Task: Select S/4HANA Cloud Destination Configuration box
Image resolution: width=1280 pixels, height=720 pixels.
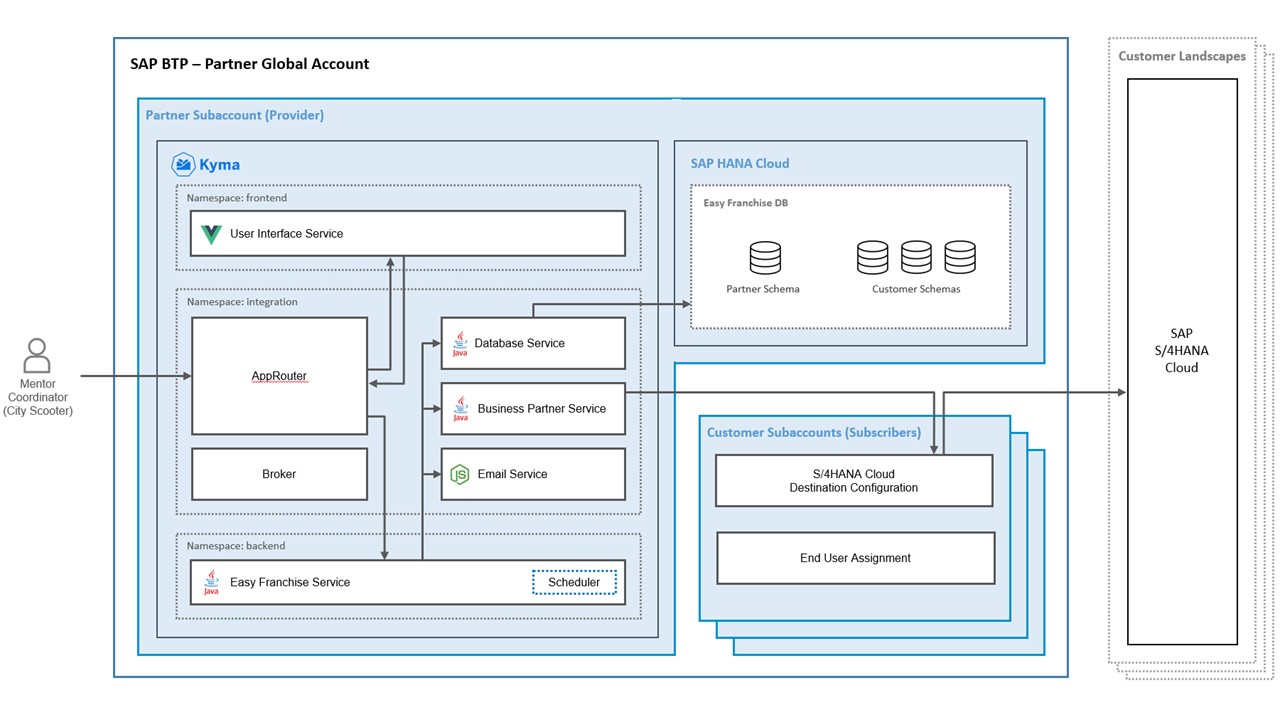Action: pyautogui.click(x=854, y=481)
